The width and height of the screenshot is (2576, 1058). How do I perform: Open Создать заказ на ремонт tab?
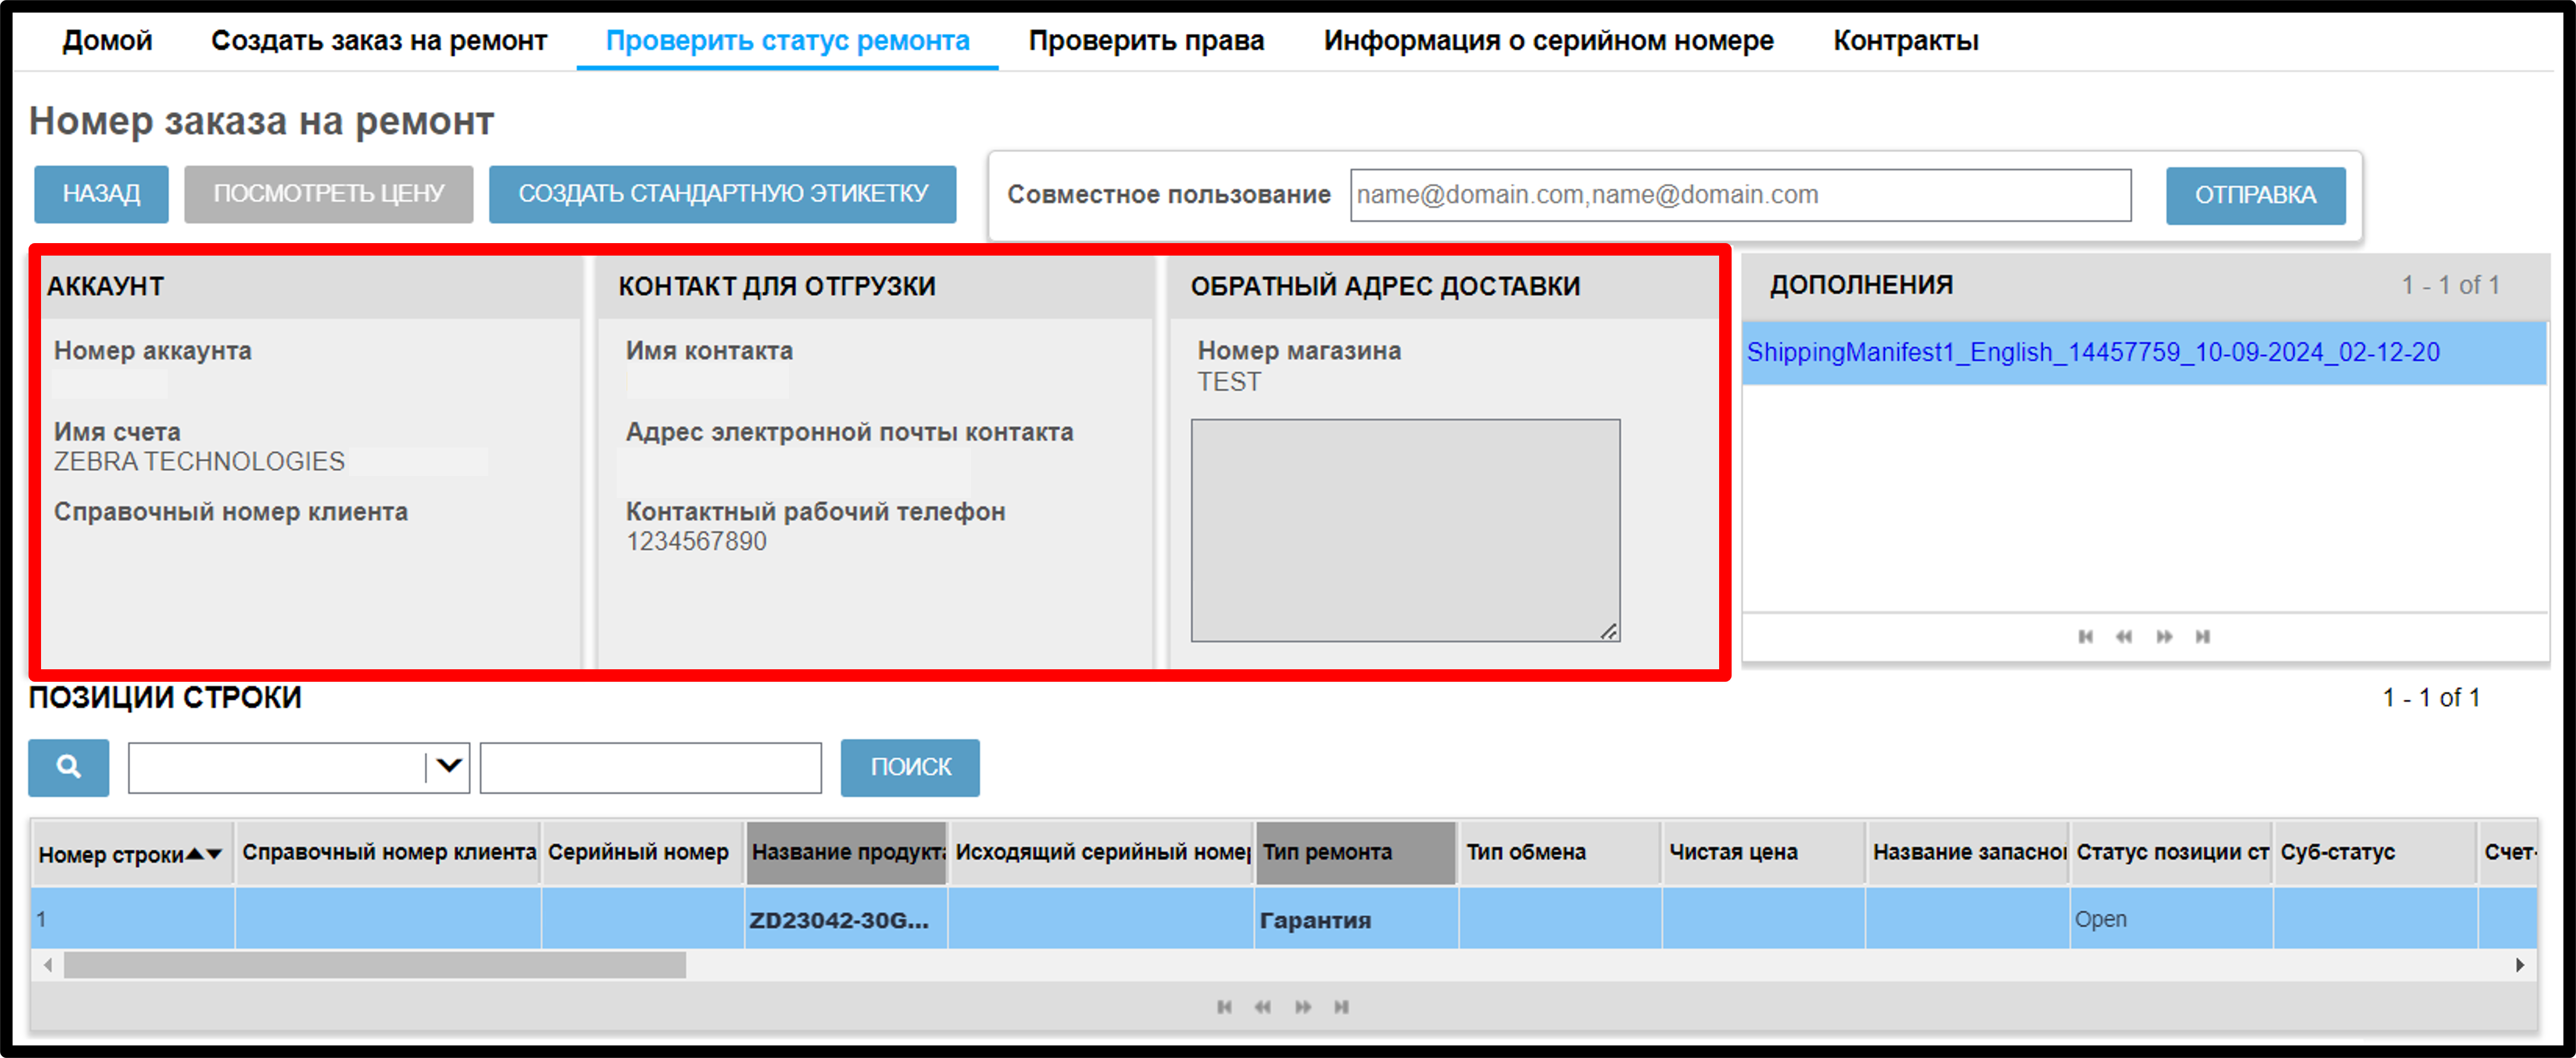(x=379, y=41)
